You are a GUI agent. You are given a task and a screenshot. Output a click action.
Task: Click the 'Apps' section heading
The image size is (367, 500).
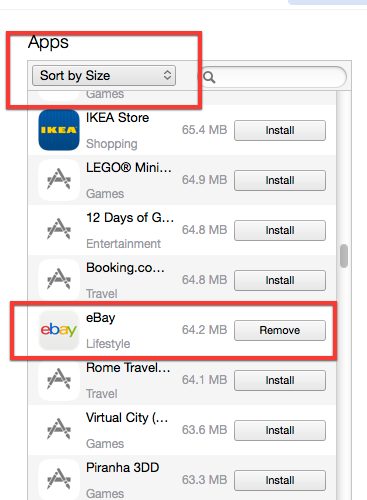tap(48, 43)
